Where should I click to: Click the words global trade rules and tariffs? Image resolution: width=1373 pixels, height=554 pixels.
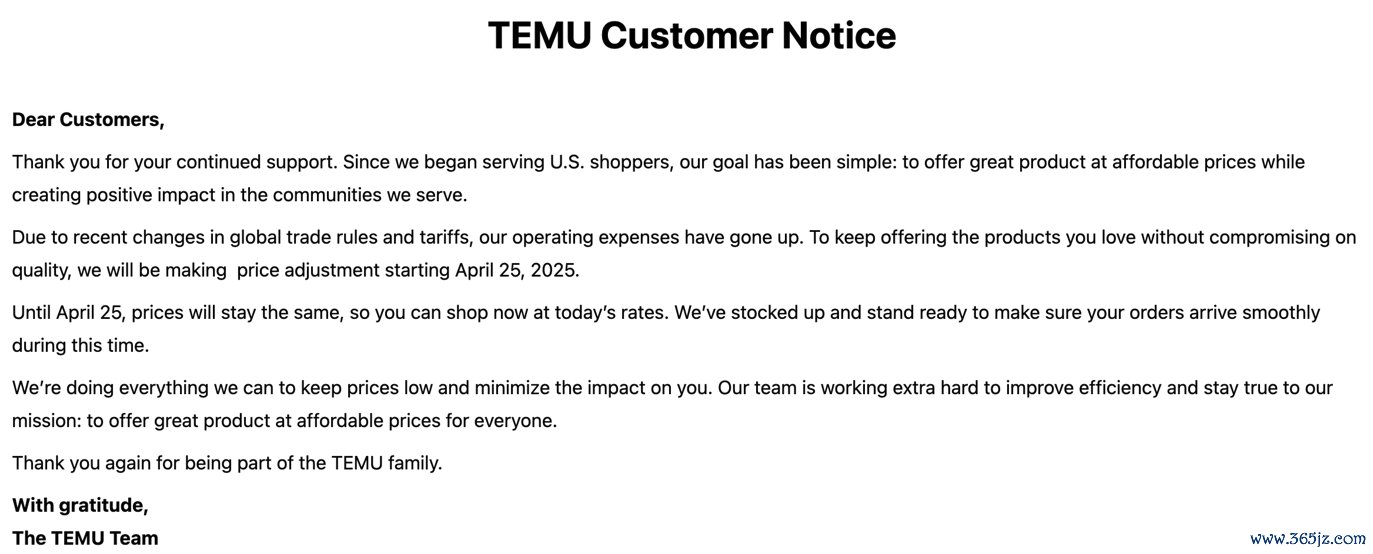tap(354, 238)
